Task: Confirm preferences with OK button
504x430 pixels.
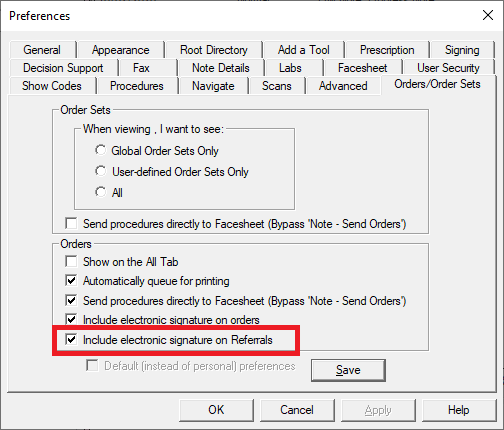Action: point(216,410)
